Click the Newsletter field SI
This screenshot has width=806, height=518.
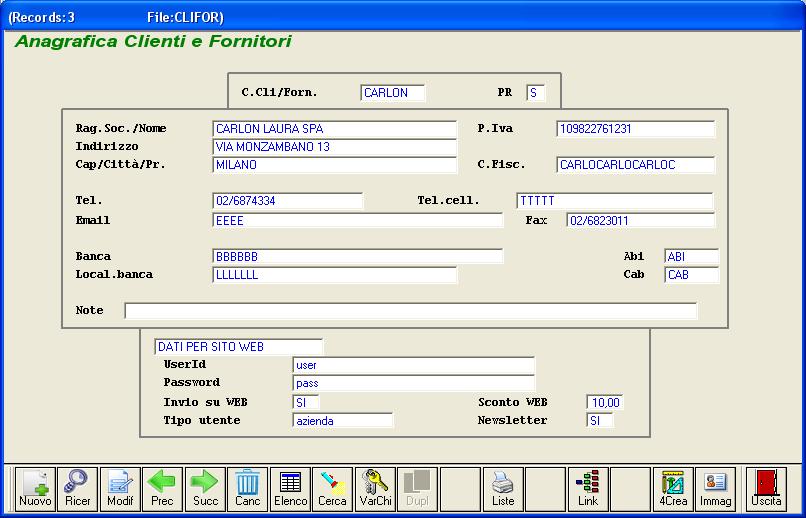tap(600, 420)
